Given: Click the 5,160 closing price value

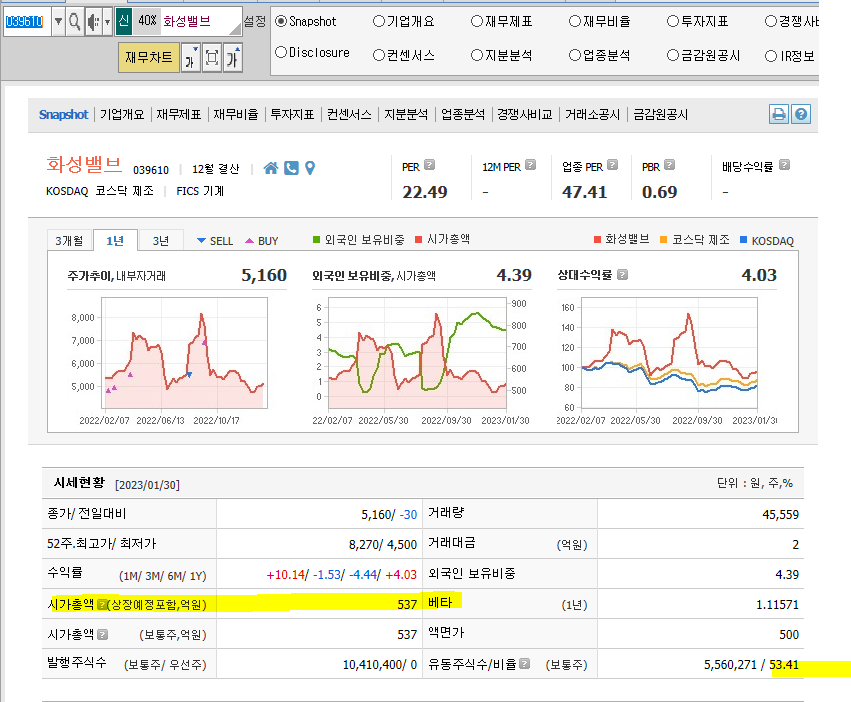Looking at the screenshot, I should [376, 515].
